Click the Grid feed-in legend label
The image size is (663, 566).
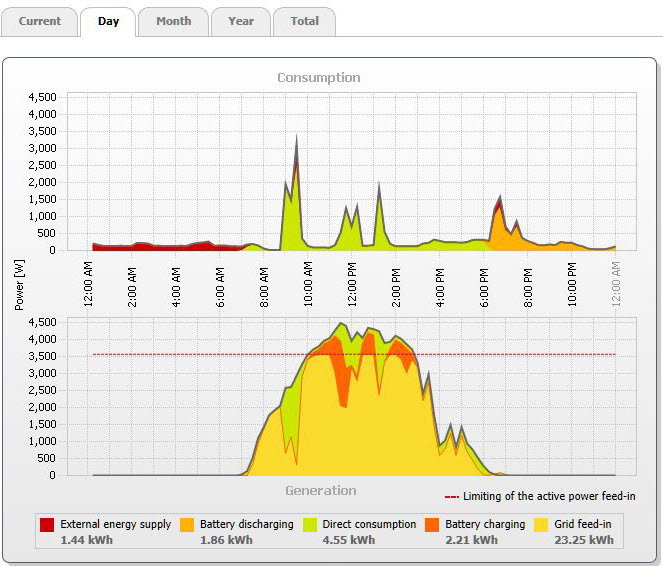pyautogui.click(x=584, y=524)
